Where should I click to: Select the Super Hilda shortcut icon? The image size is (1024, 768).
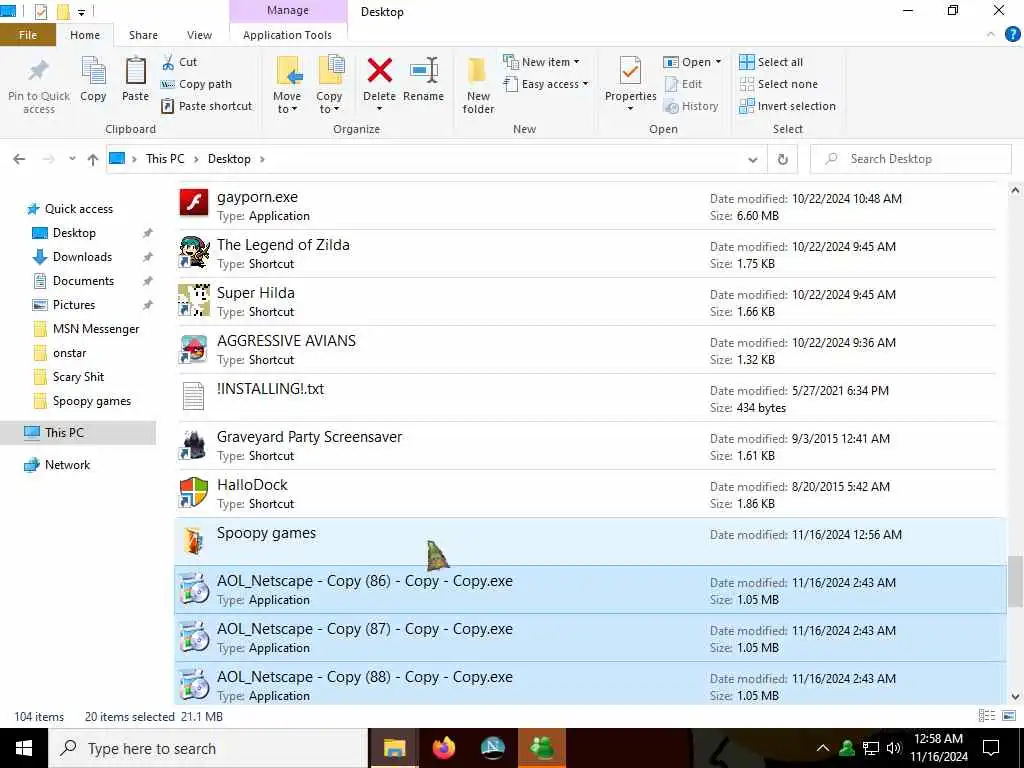click(194, 300)
